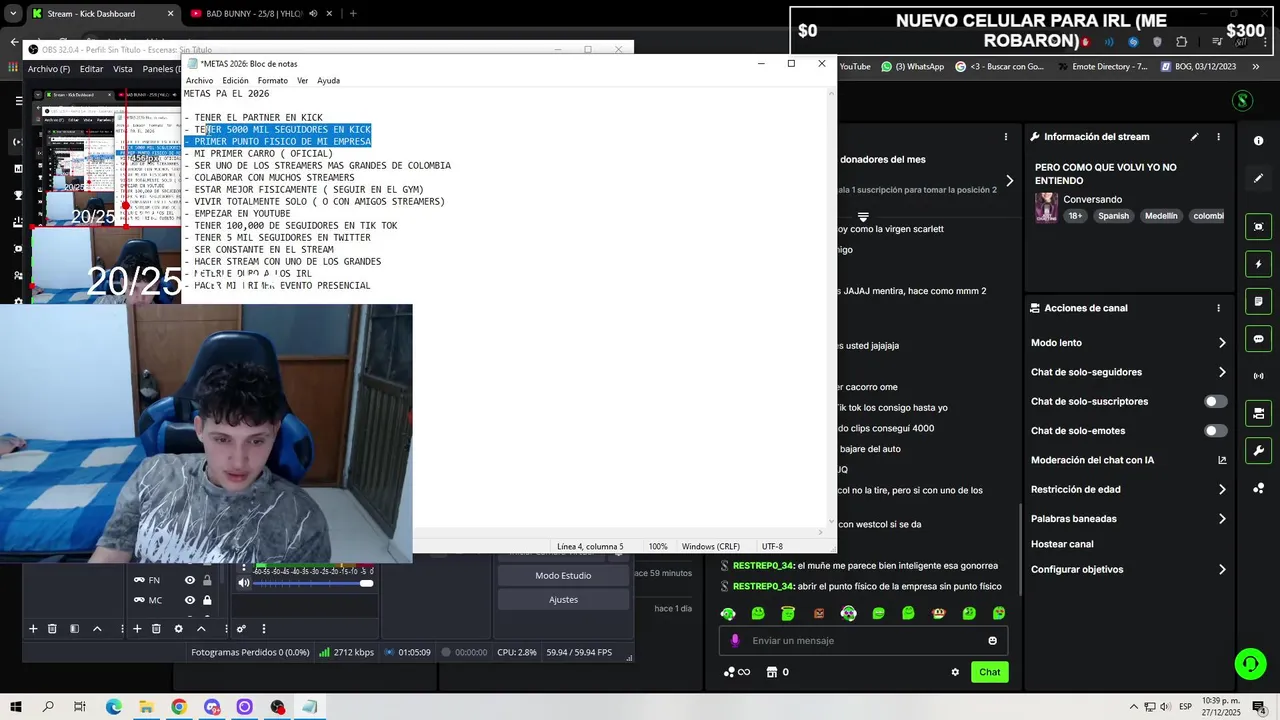Open Acciones de canal options menu
The image size is (1280, 720).
pyautogui.click(x=1218, y=308)
